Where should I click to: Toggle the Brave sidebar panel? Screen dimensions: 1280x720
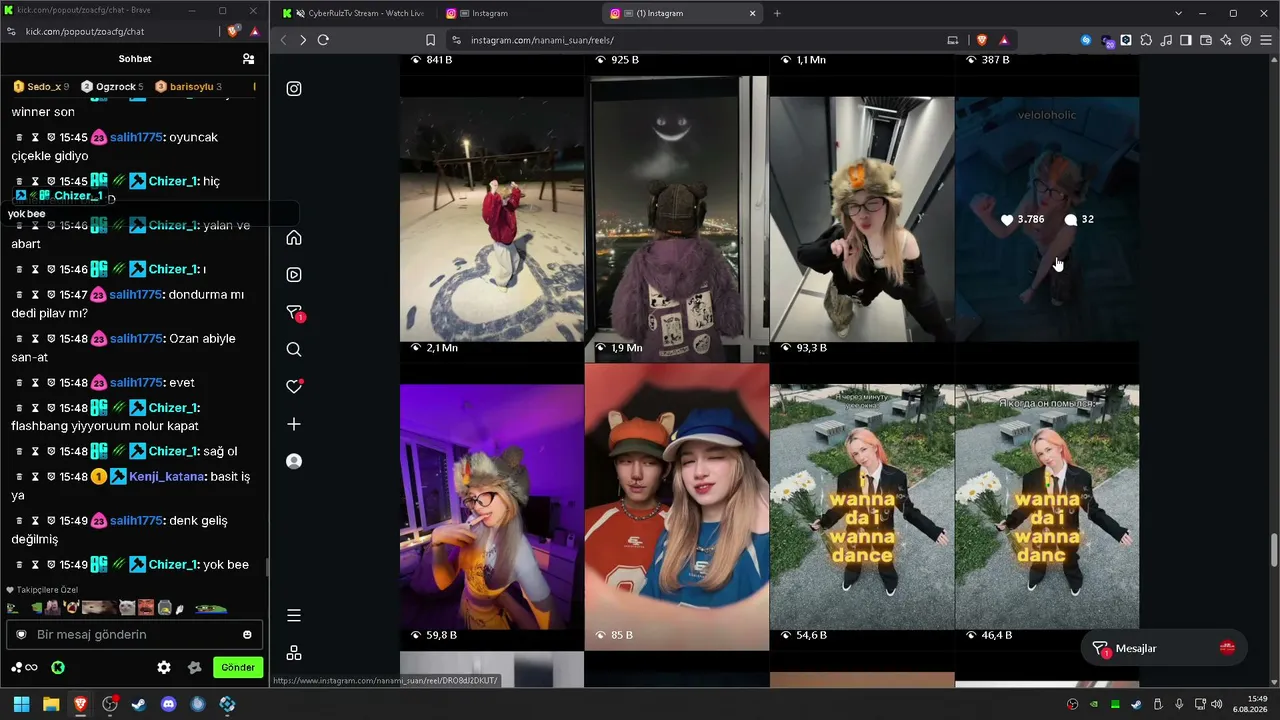pyautogui.click(x=1186, y=40)
